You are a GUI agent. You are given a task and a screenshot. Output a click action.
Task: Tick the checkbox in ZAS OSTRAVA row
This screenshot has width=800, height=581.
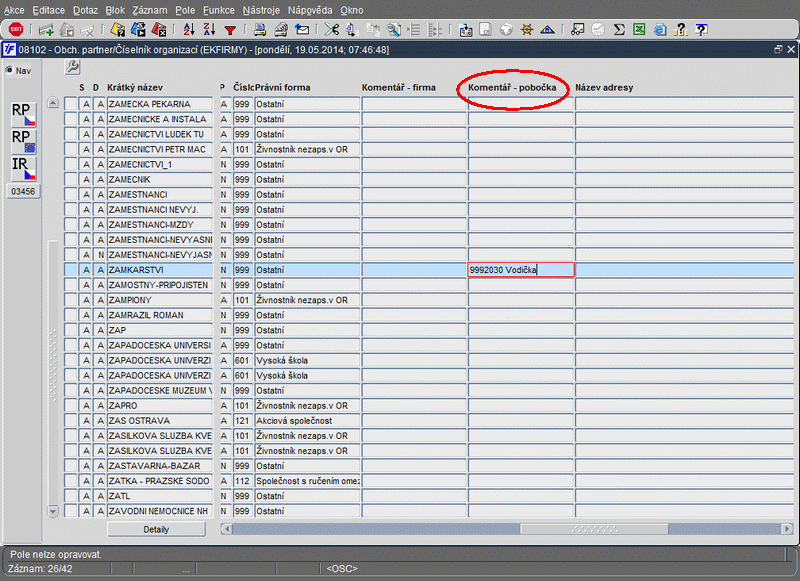click(70, 421)
